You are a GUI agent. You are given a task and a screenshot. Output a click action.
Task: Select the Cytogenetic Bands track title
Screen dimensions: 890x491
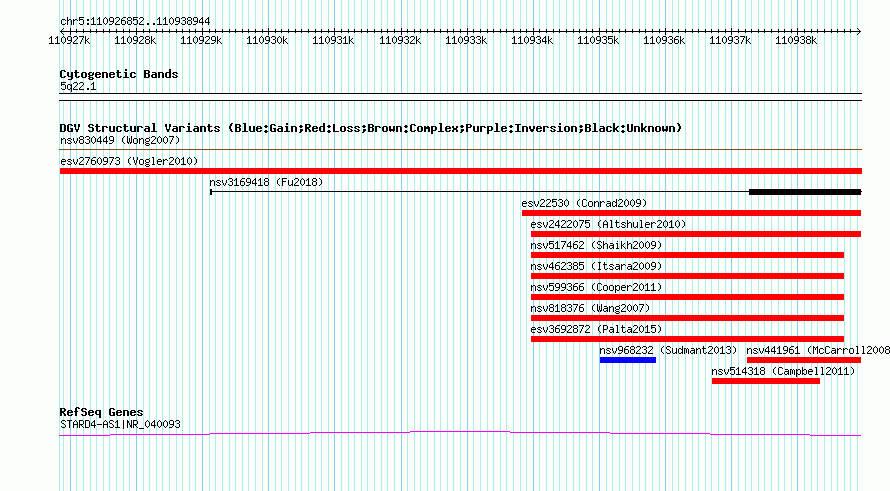coord(119,74)
